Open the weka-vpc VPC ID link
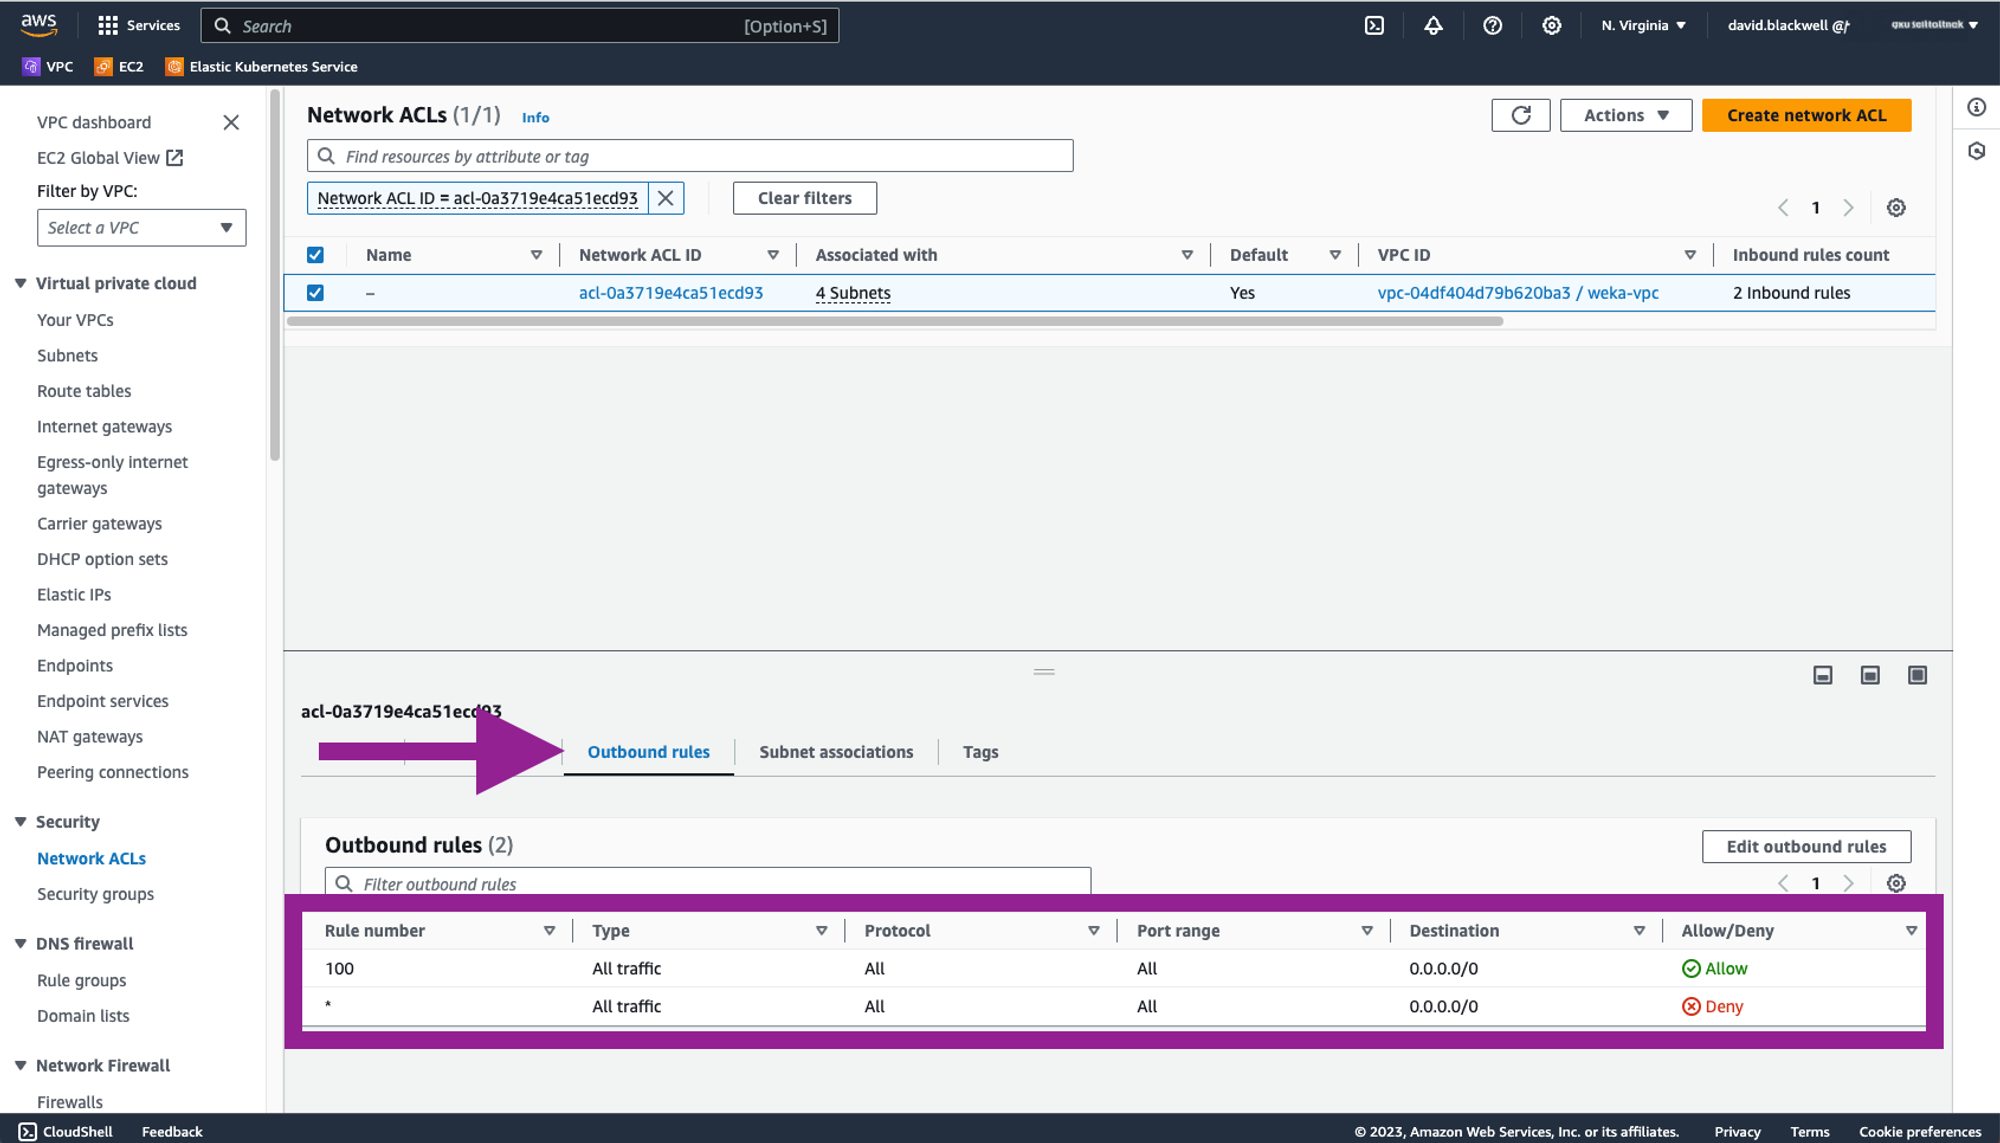Image resolution: width=2000 pixels, height=1143 pixels. 1517,293
